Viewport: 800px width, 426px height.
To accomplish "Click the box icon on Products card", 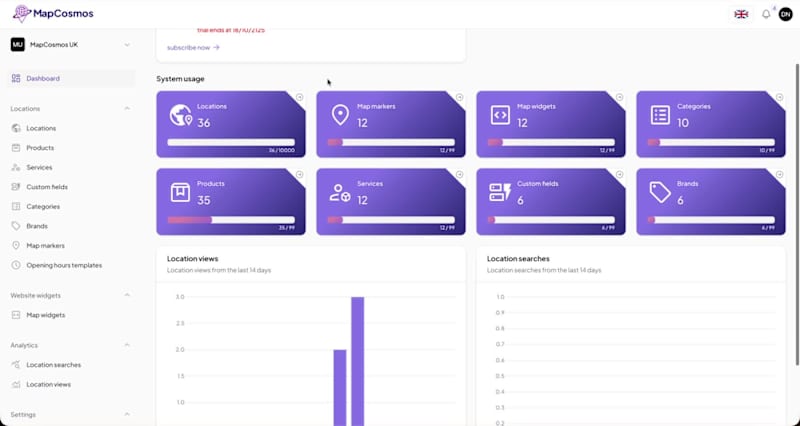I will point(180,193).
